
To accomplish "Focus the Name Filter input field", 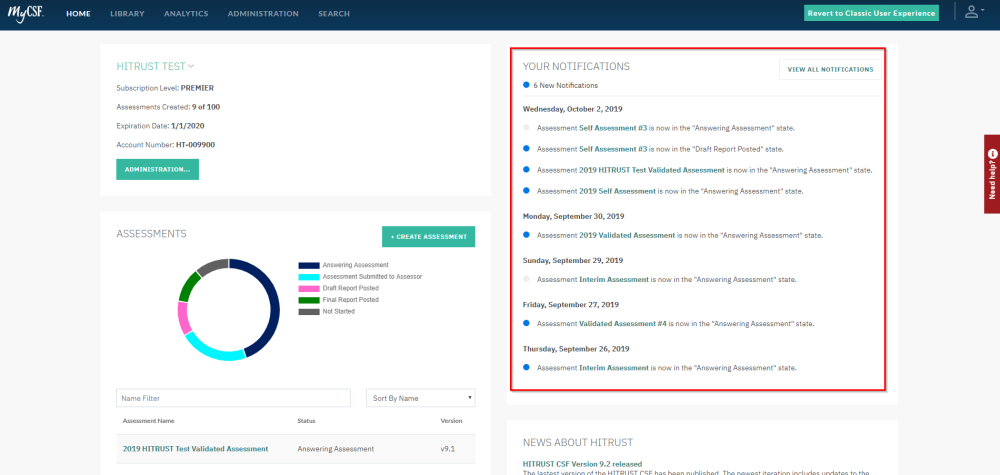I will click(x=233, y=398).
